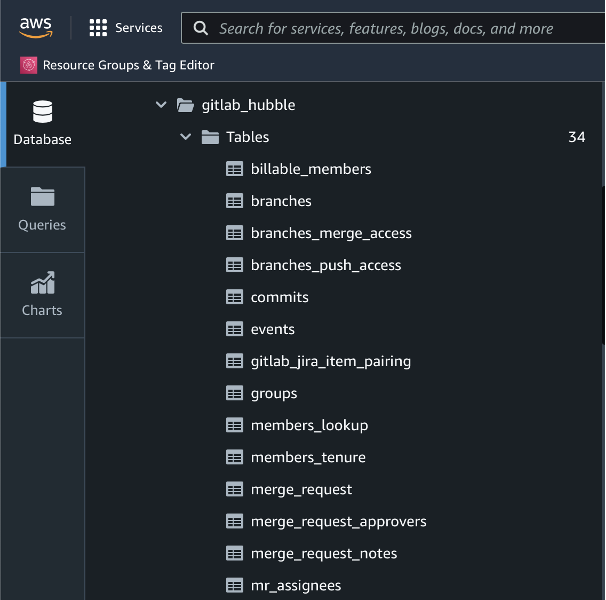Click the members_tenure table icon
Image resolution: width=606 pixels, height=600 pixels.
[235, 457]
